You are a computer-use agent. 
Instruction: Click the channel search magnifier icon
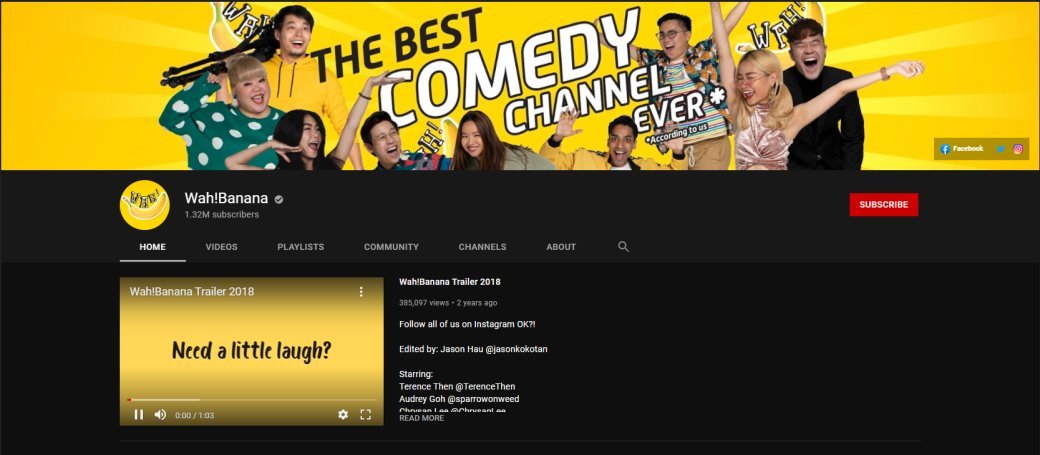coord(623,247)
